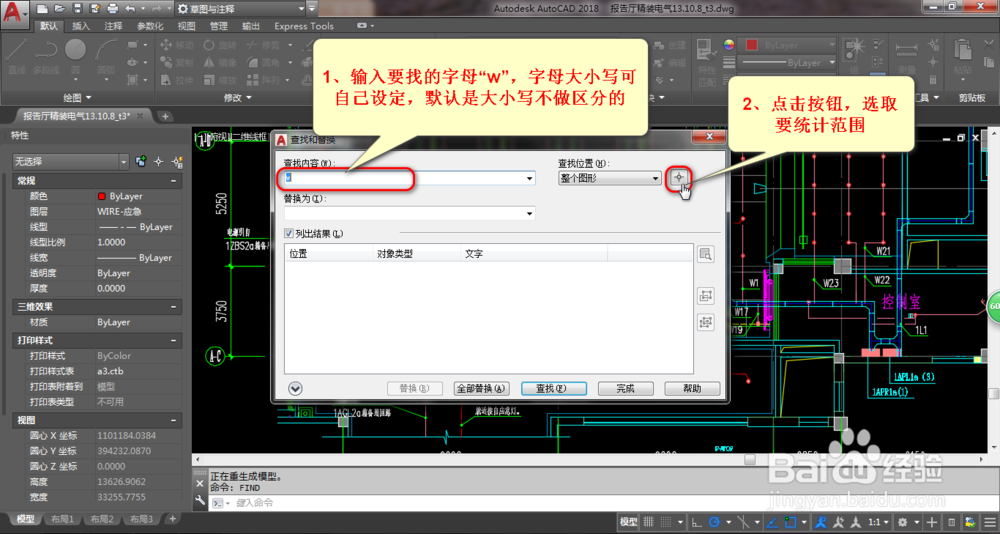Toggle object snap tracking in status bar
Screen dimensions: 1000x534
pos(772,522)
